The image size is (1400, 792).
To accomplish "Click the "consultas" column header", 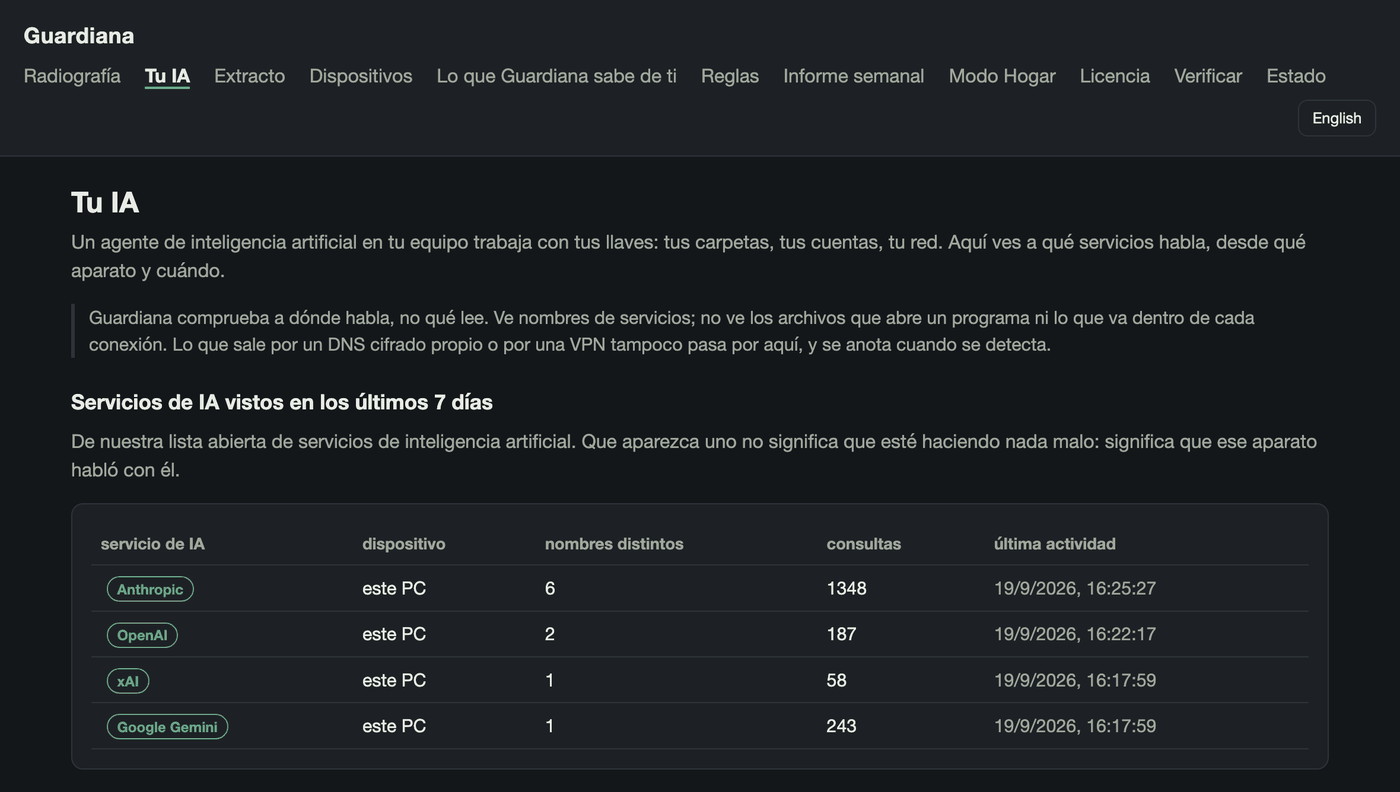I will click(x=864, y=544).
